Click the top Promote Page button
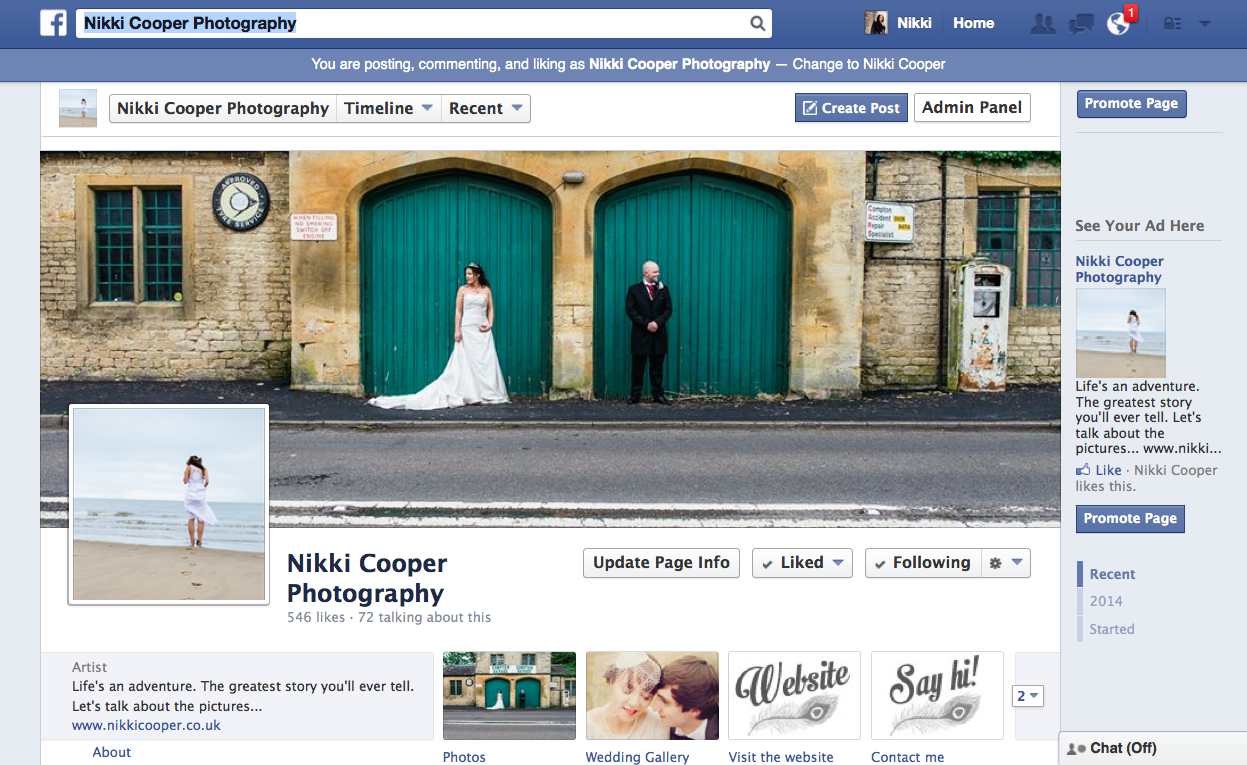 coord(1131,104)
